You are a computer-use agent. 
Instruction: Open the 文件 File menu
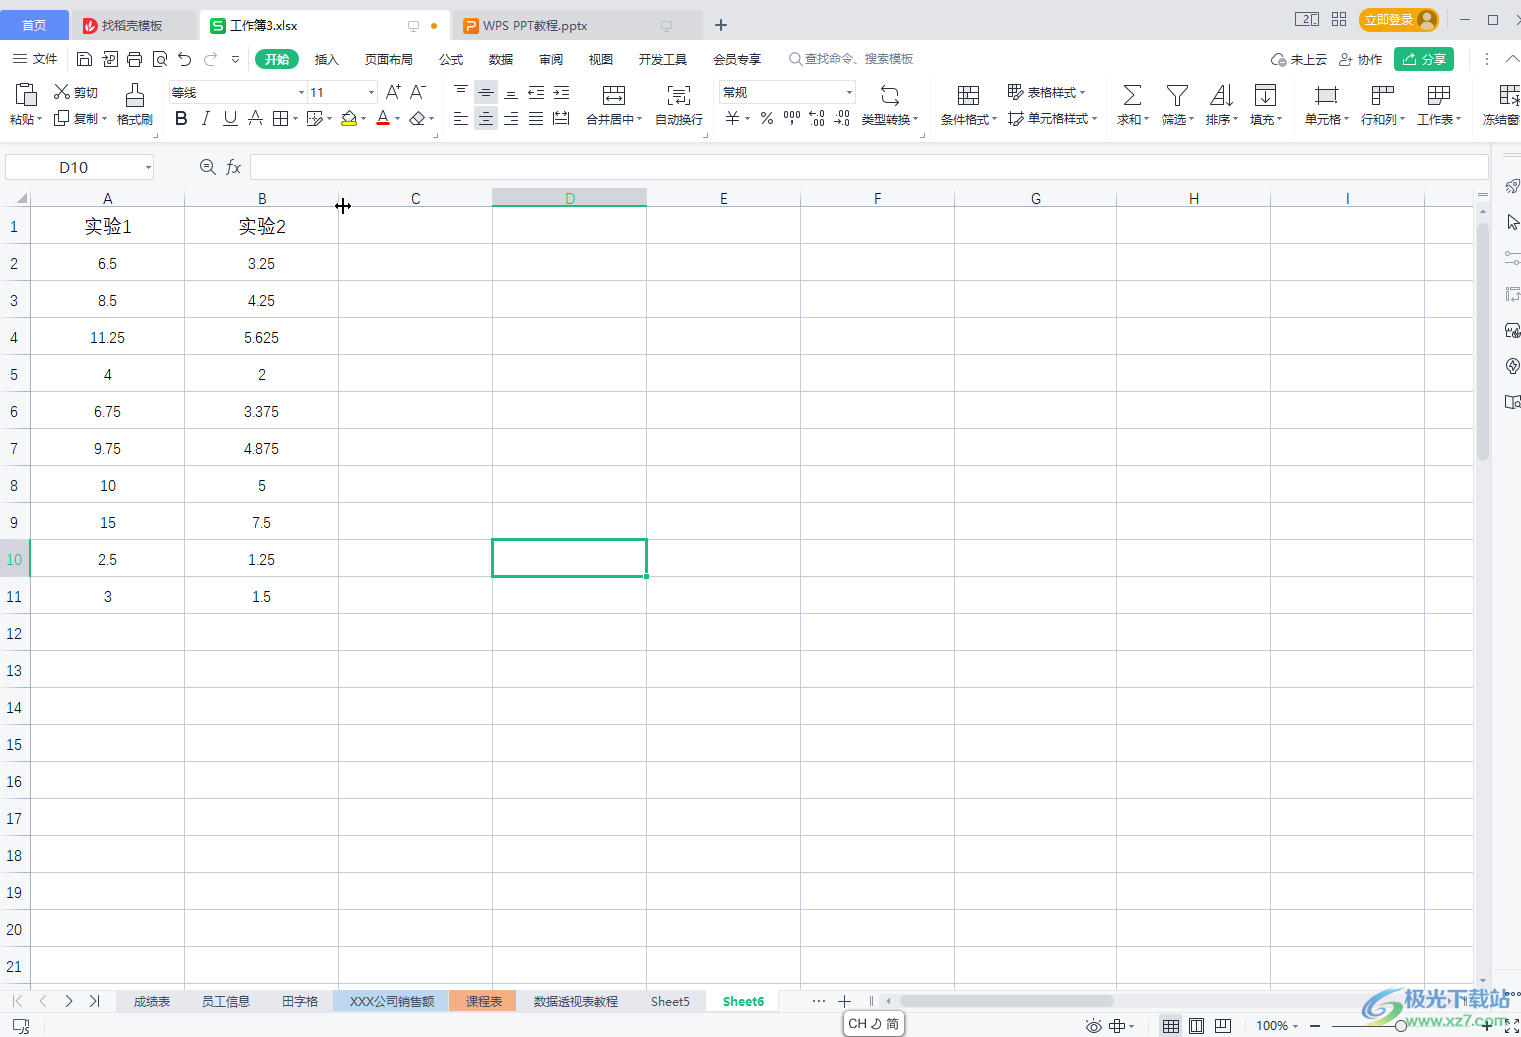tap(35, 59)
